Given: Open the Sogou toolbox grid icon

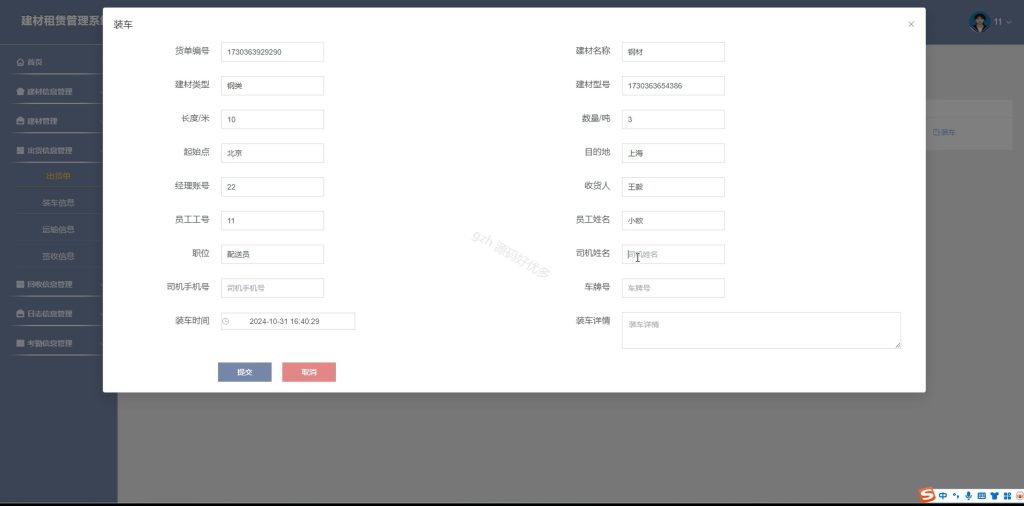Looking at the screenshot, I should (1008, 496).
